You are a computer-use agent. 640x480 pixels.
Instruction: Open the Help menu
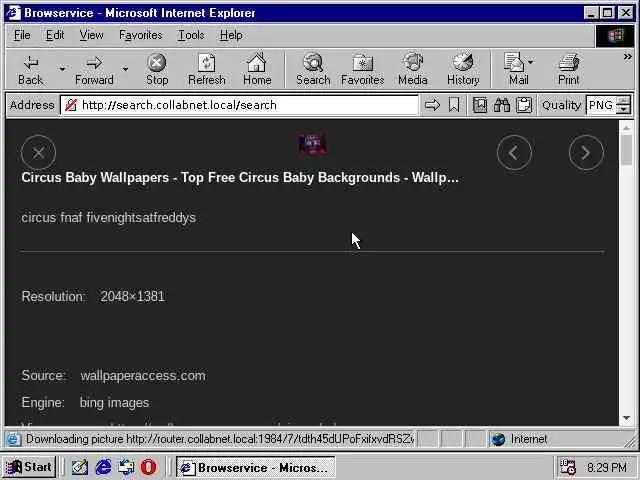pyautogui.click(x=231, y=36)
